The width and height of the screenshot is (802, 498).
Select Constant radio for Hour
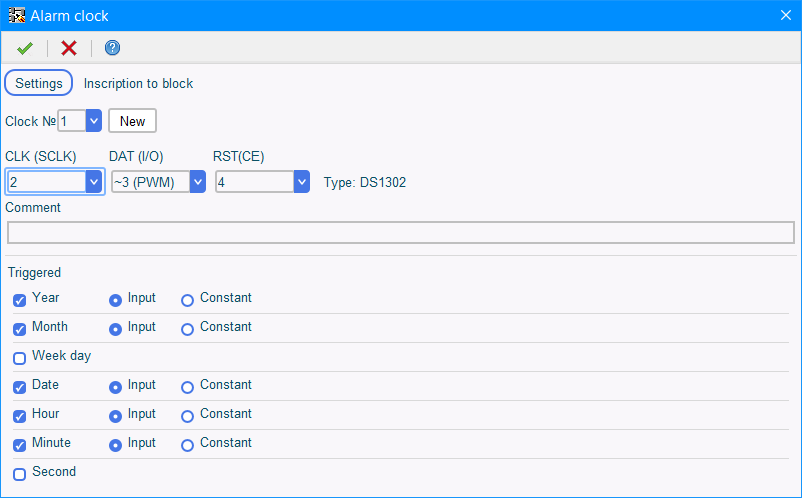[187, 416]
